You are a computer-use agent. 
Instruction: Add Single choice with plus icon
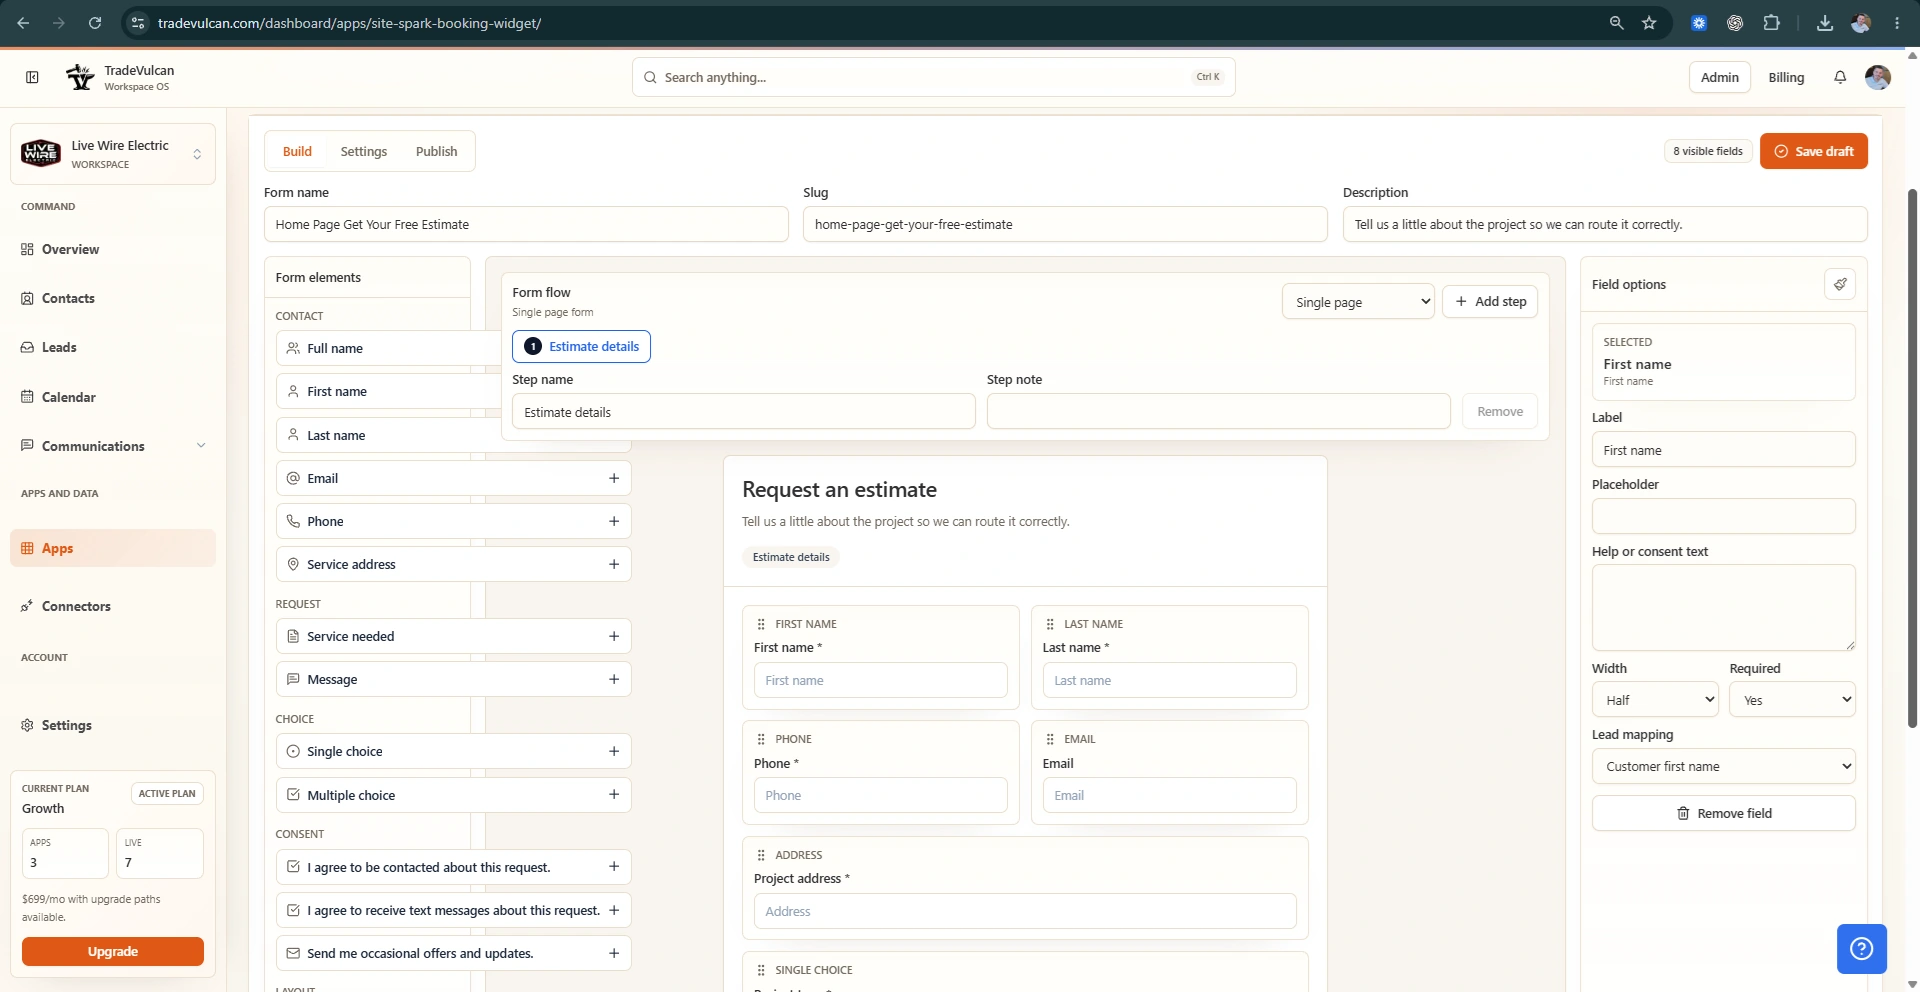pyautogui.click(x=614, y=751)
